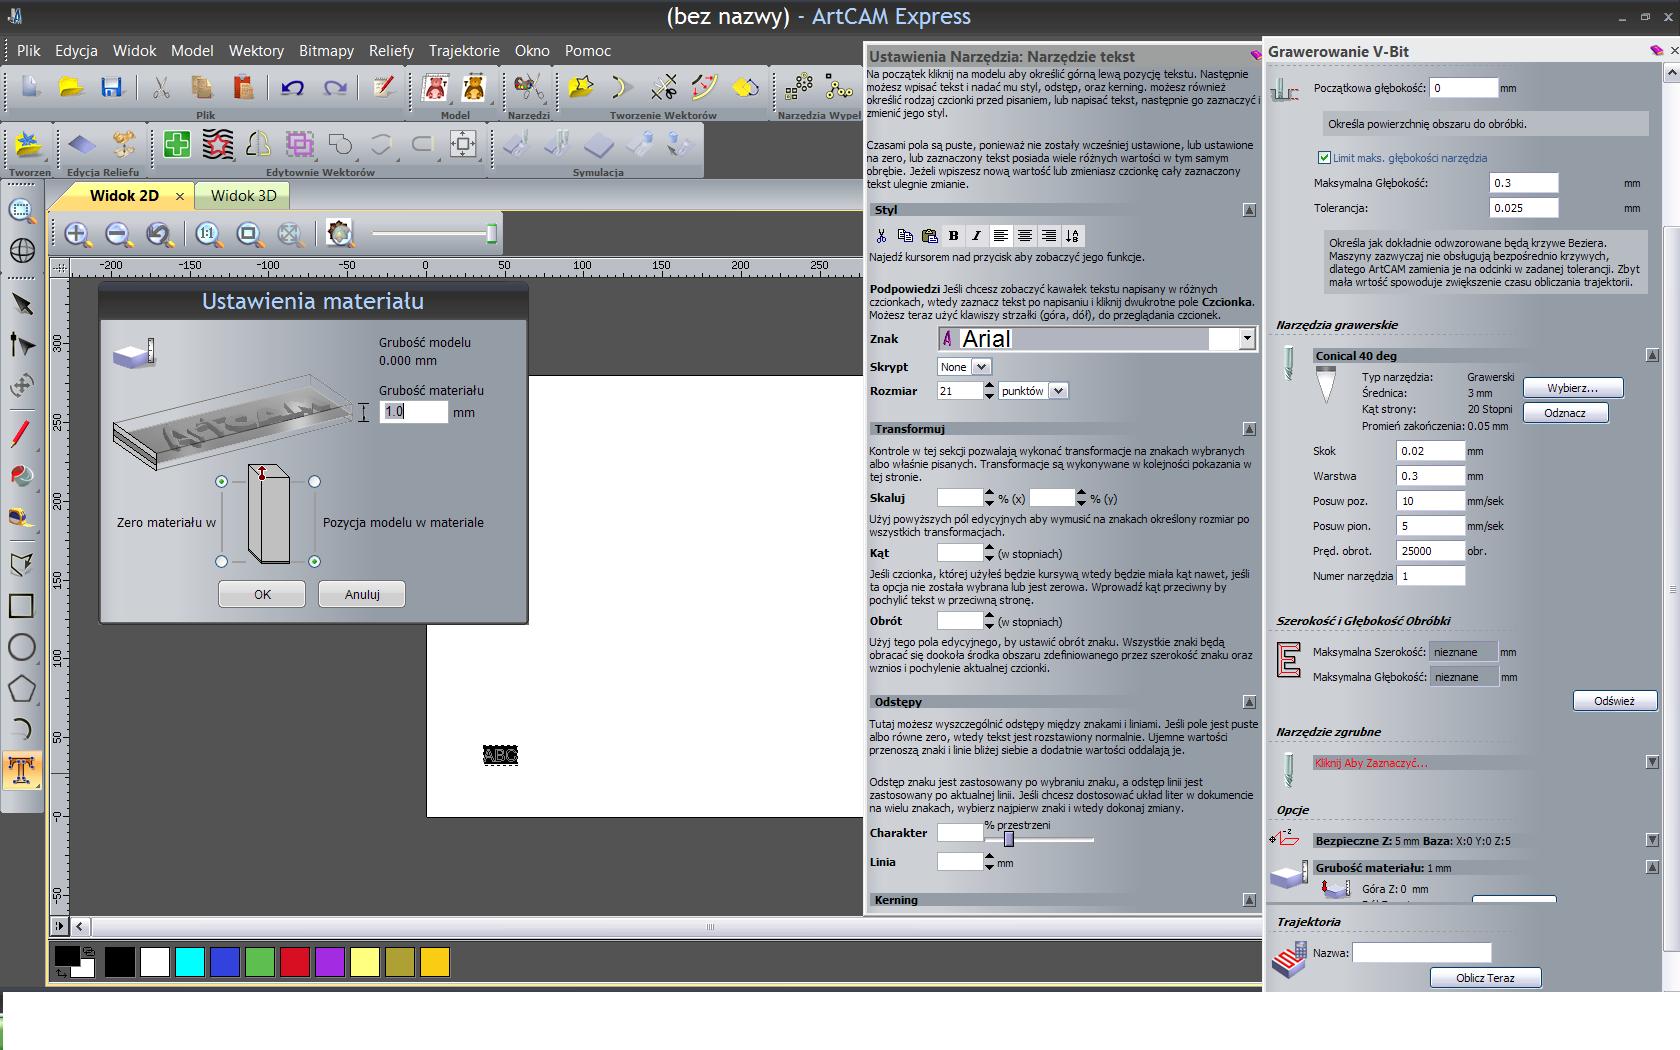The height and width of the screenshot is (1050, 1680).
Task: Open the notes icon with red pencil
Action: 383,88
